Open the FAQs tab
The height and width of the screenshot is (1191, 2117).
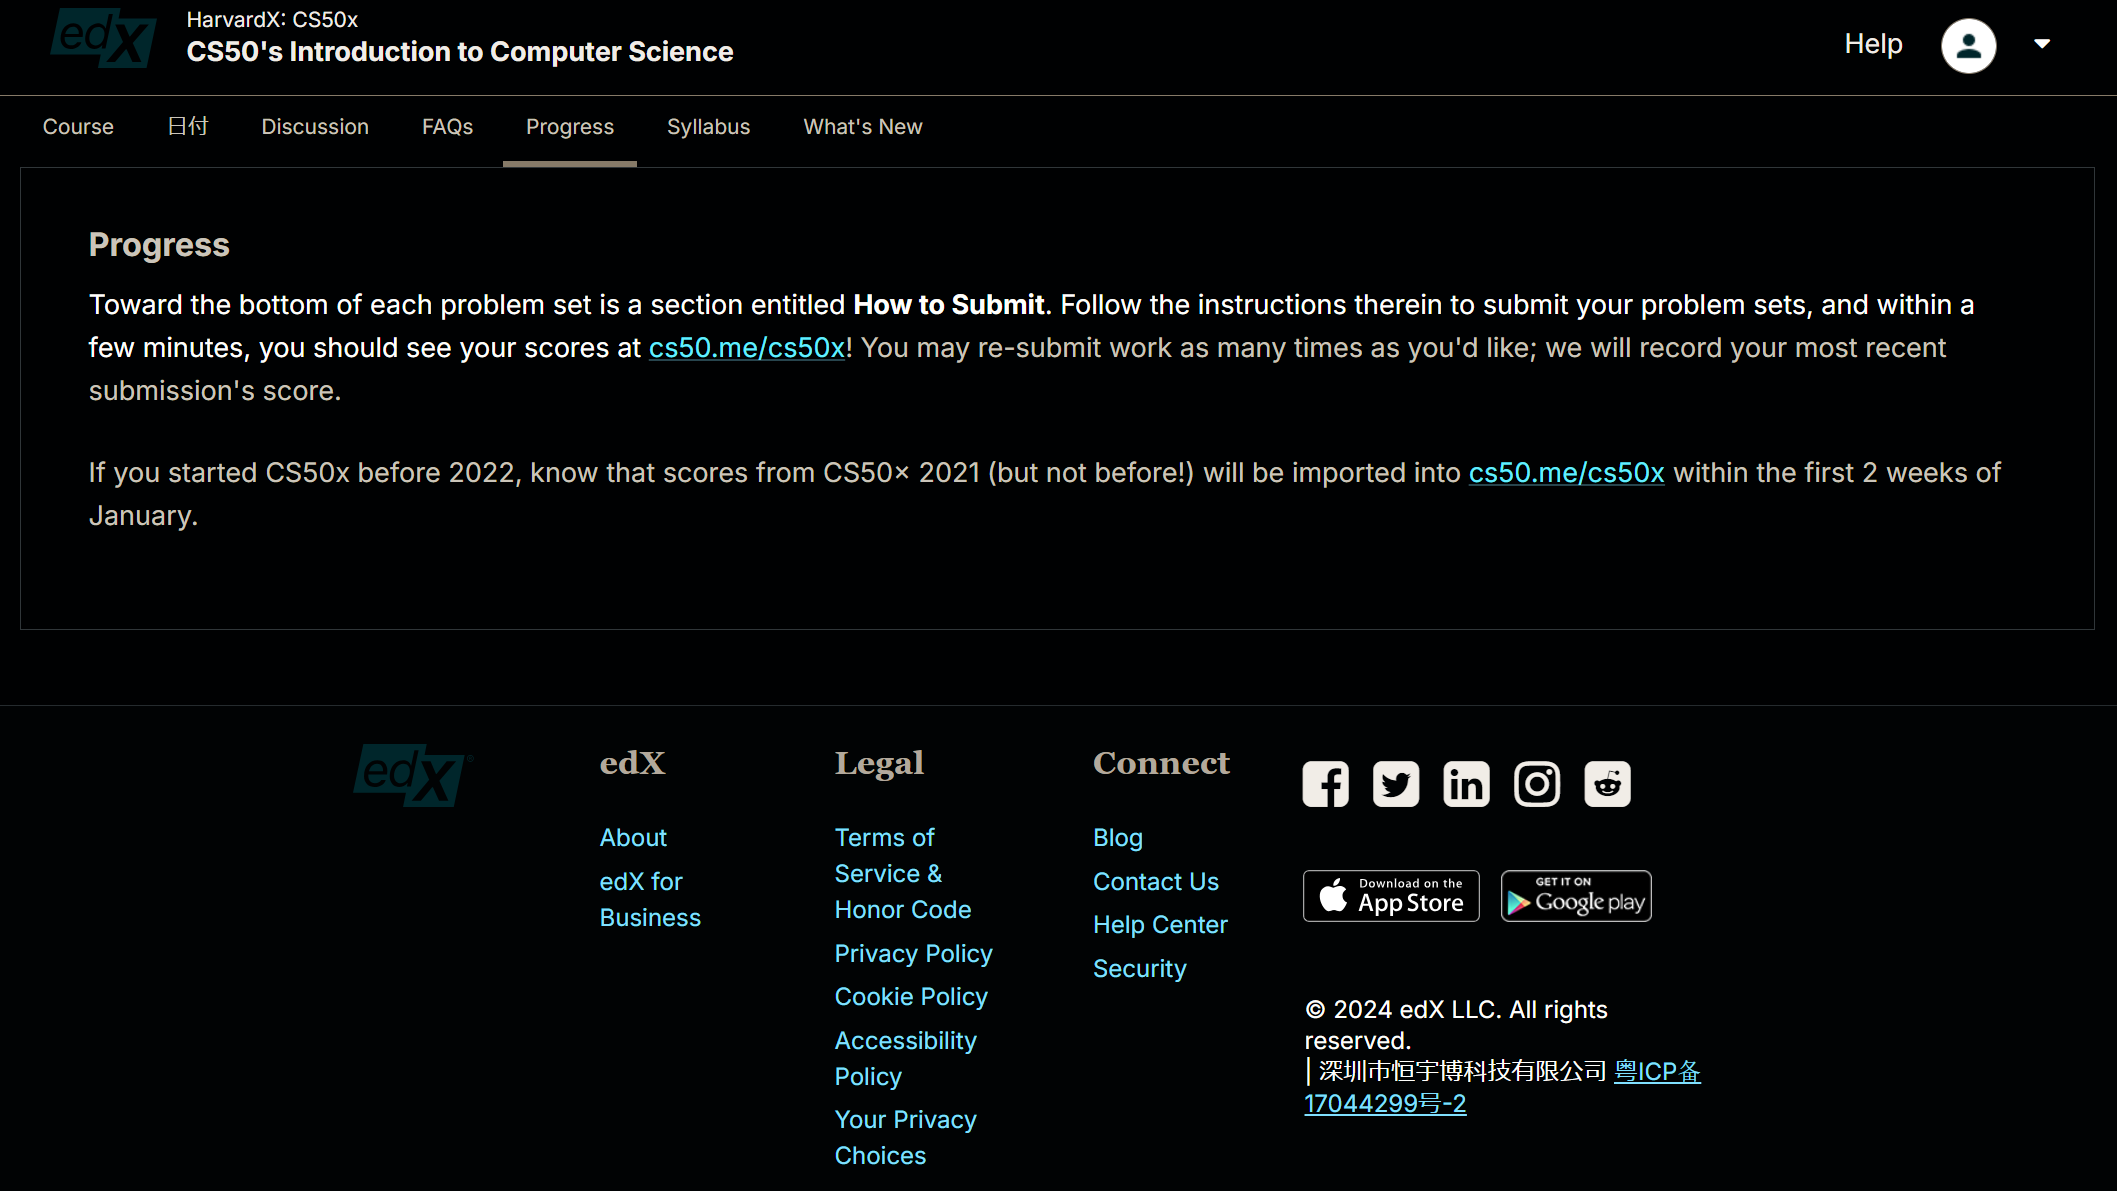(447, 127)
